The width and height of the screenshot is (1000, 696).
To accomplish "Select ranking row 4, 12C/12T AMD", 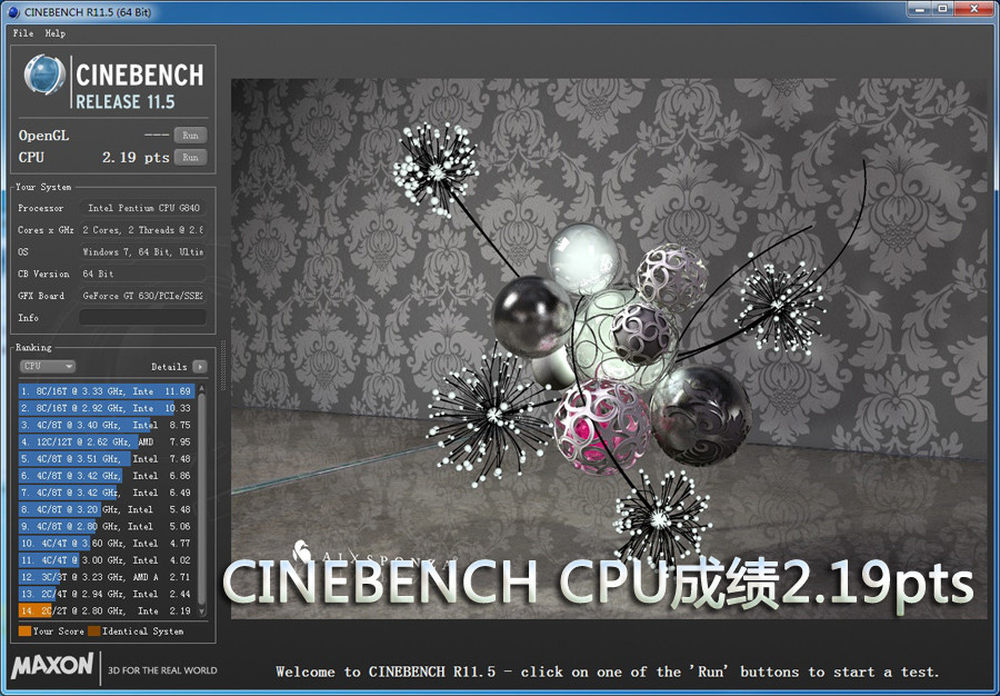I will click(x=107, y=441).
